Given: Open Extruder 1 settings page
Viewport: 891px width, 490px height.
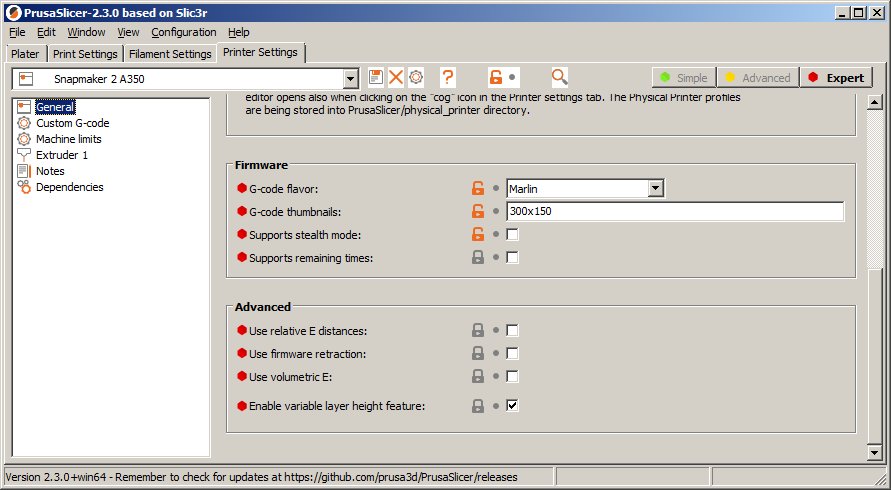Looking at the screenshot, I should point(62,155).
